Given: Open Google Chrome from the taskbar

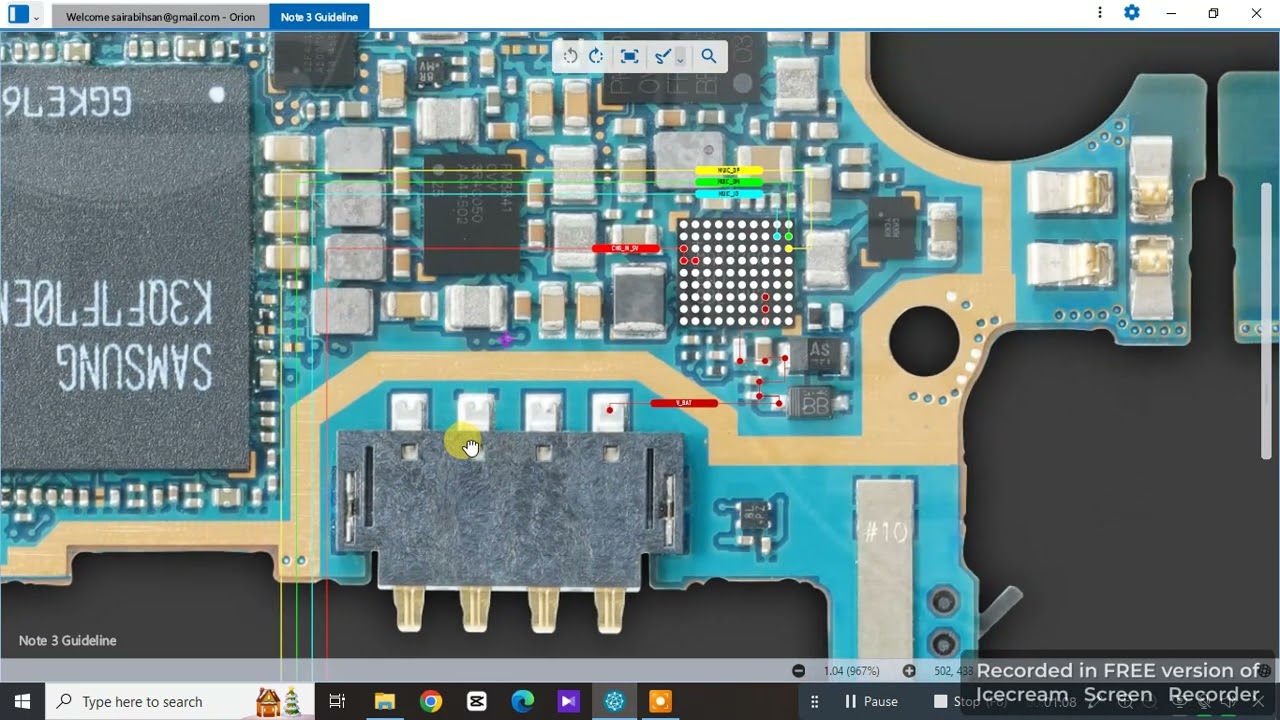Looking at the screenshot, I should (431, 701).
